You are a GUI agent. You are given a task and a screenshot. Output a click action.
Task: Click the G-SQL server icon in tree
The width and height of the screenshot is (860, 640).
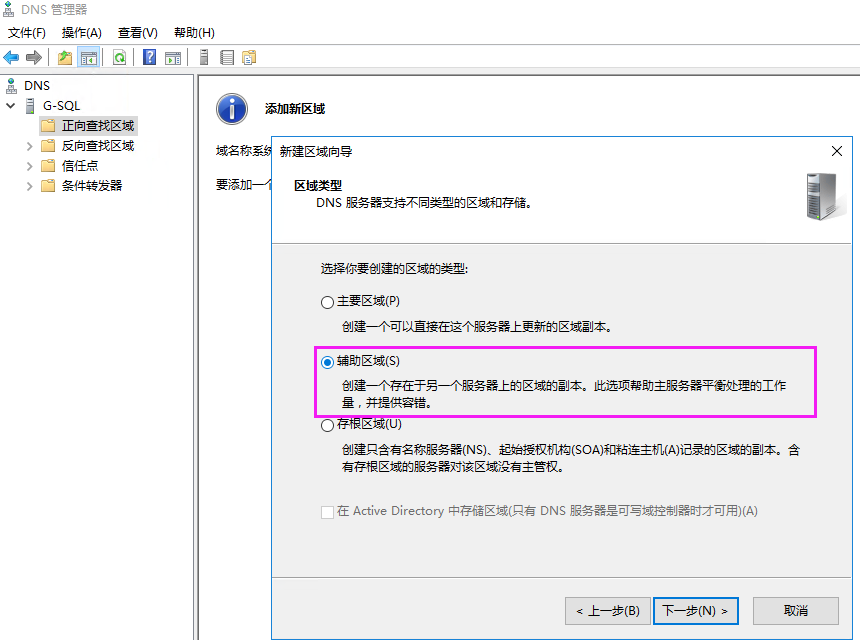(30, 106)
